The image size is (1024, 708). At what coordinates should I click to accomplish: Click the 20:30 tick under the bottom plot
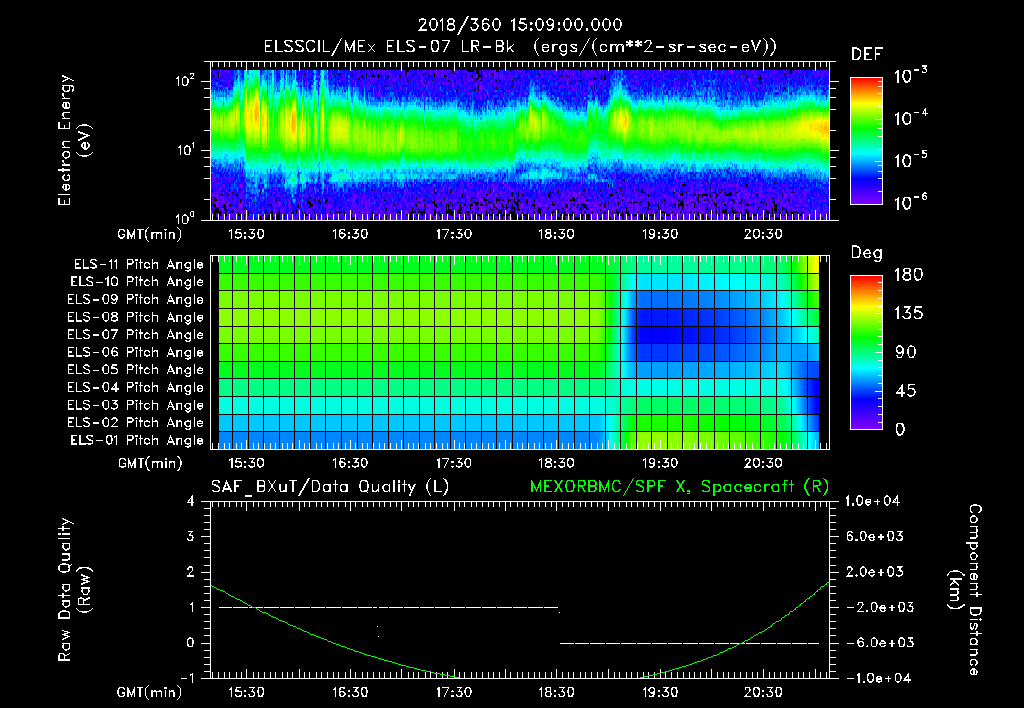[763, 692]
